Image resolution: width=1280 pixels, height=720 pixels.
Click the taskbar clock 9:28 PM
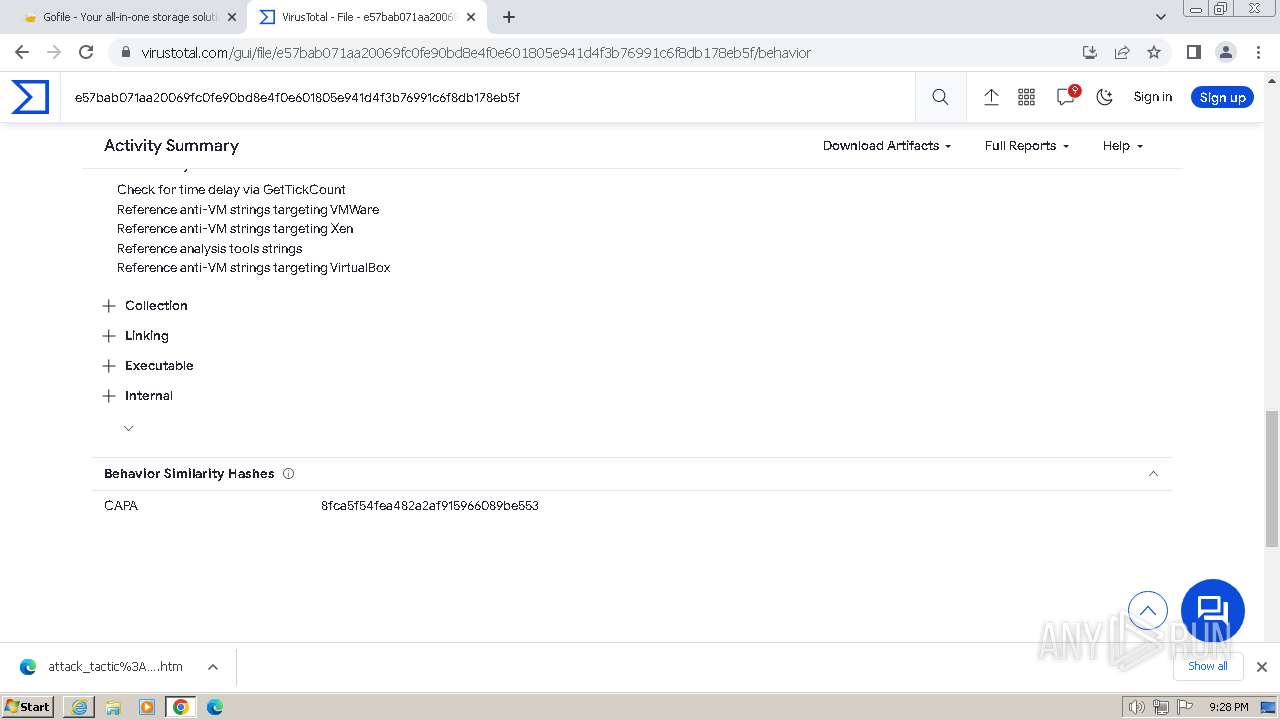[1228, 707]
